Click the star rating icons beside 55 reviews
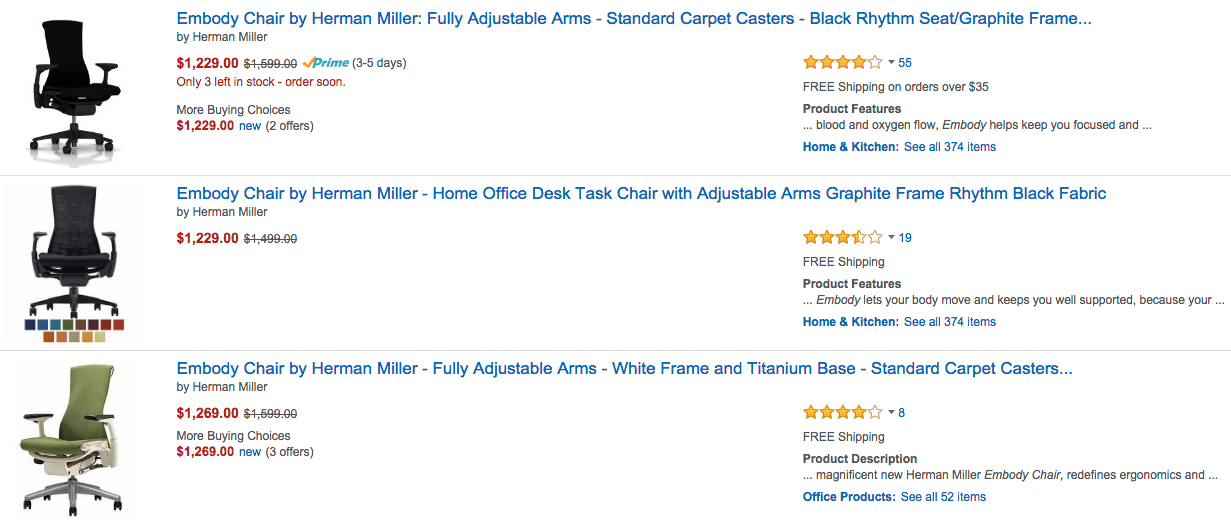The image size is (1231, 522). (842, 62)
